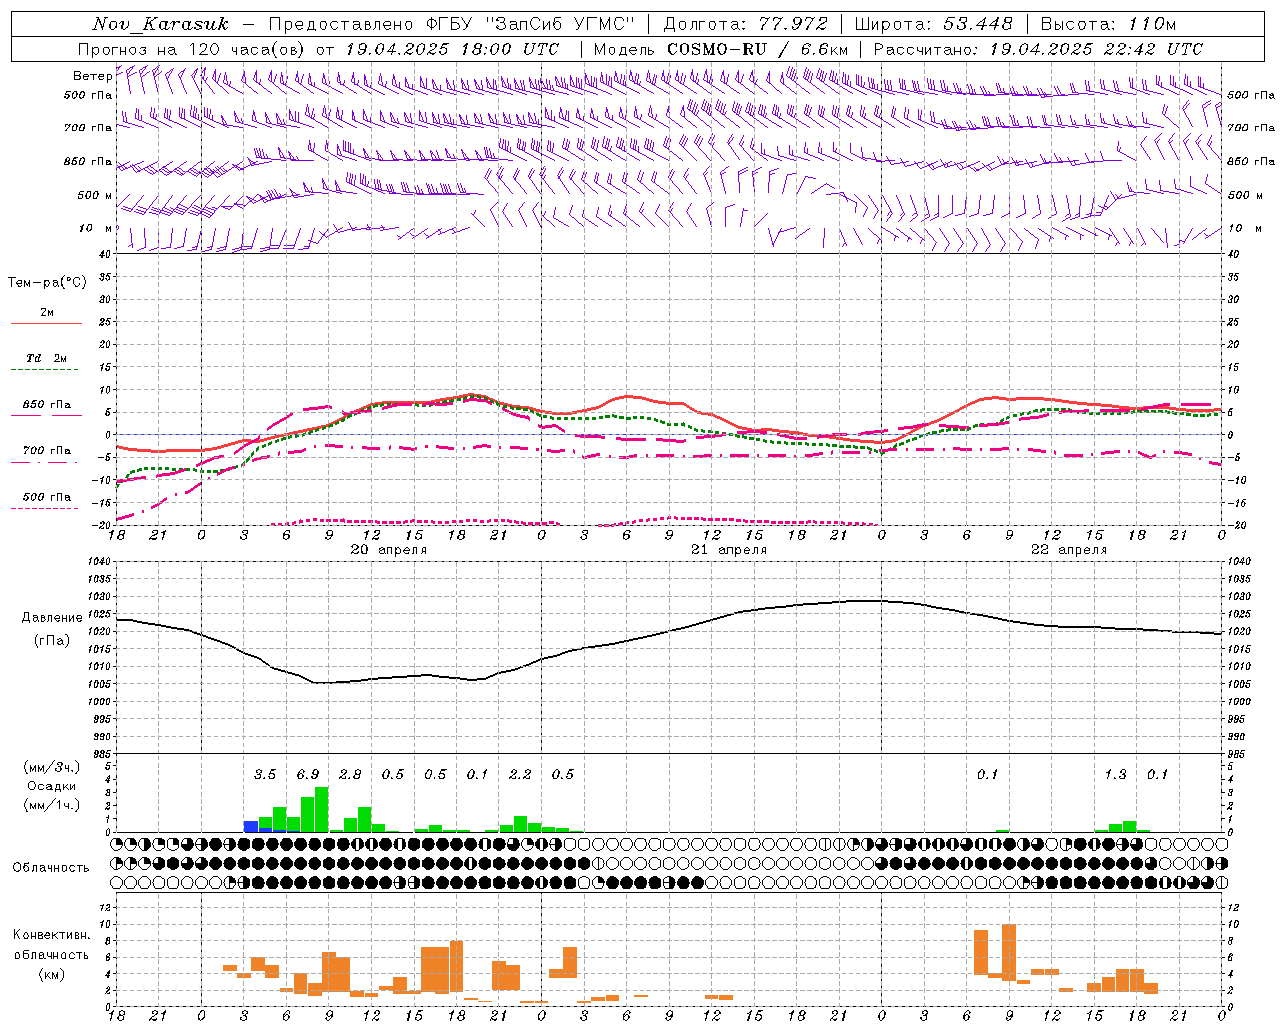Screen dimensions: 1280x1024
Task: Click the forecast start 19.04.2025 18:00 UTC
Action: 452,49
